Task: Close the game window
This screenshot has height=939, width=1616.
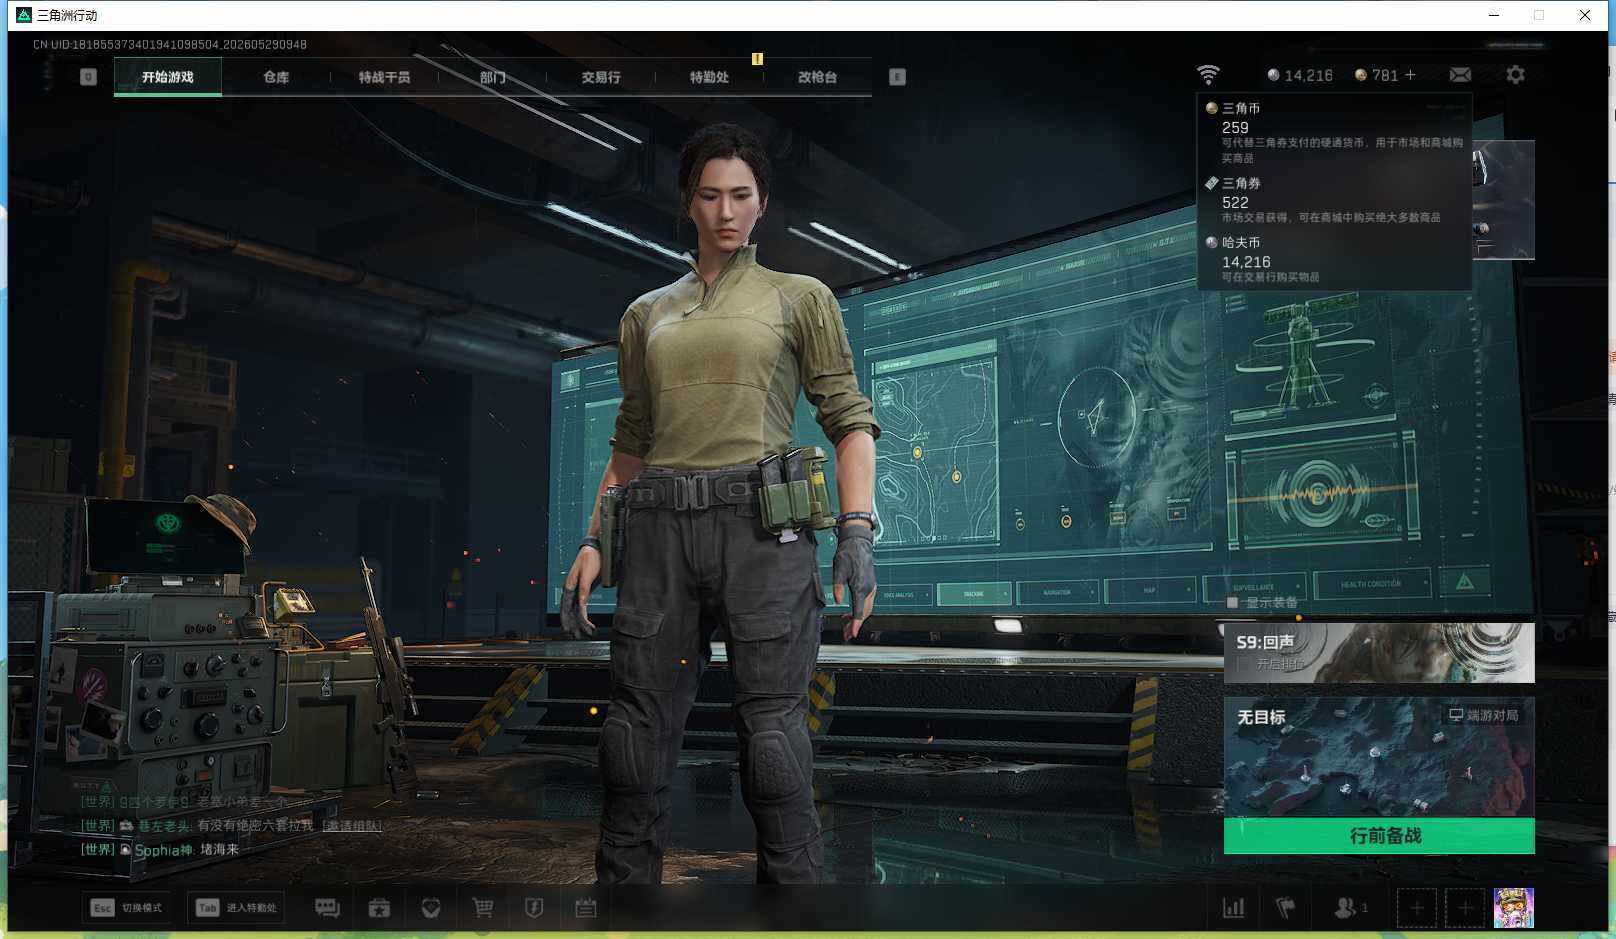Action: click(x=1585, y=15)
